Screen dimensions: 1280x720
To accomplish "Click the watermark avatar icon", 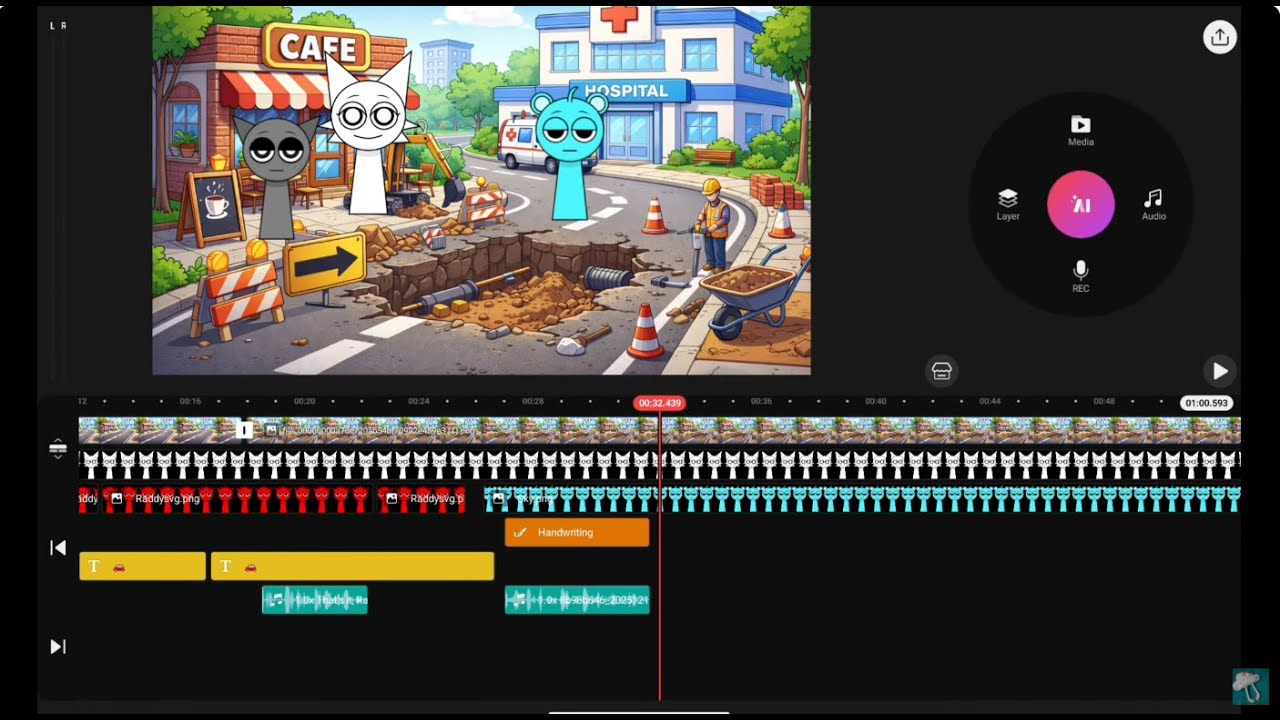I will coord(1248,686).
